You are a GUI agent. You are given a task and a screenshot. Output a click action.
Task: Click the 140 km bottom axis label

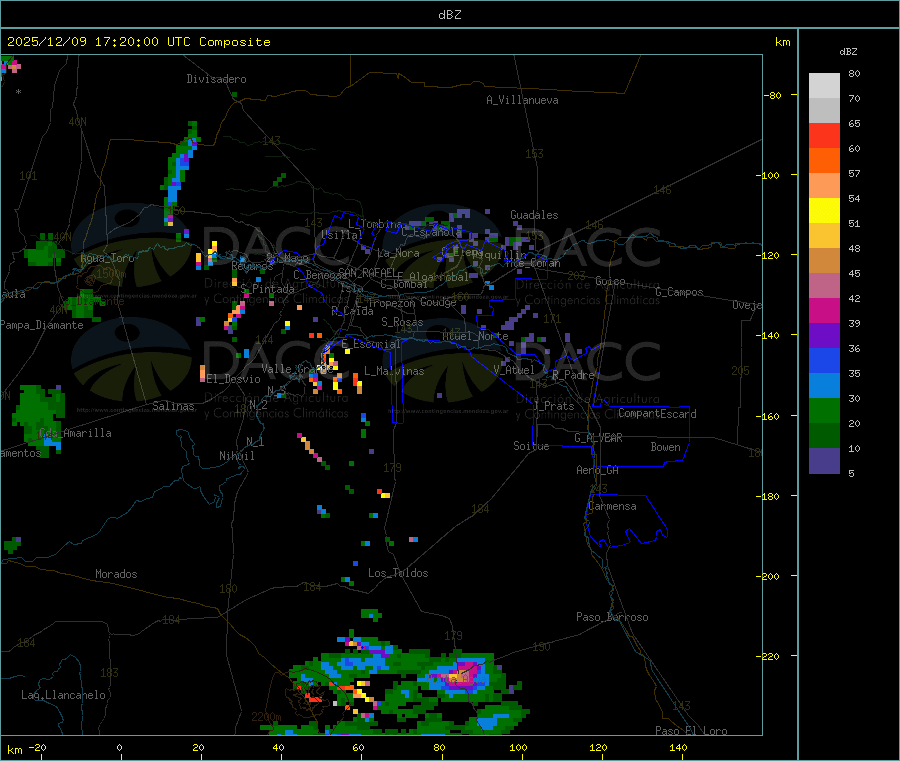[x=678, y=747]
